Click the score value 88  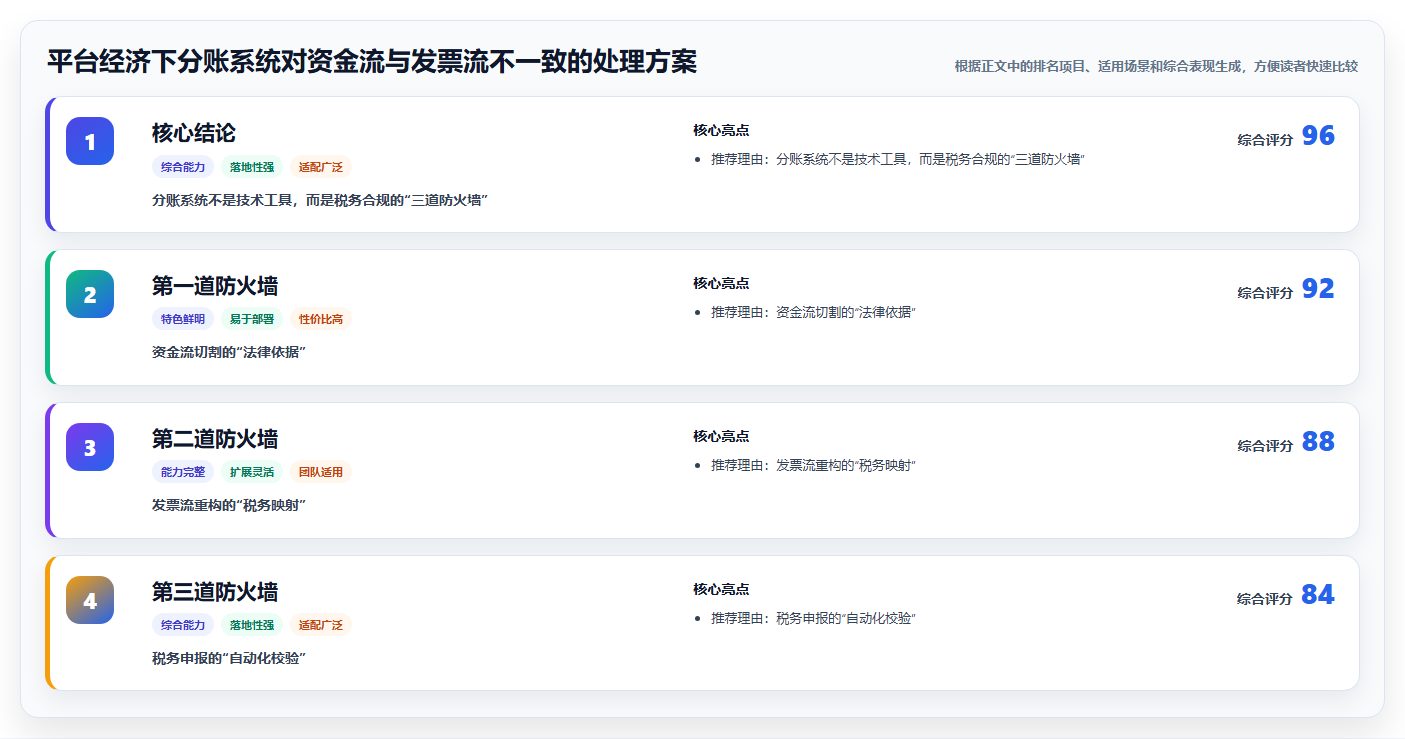pyautogui.click(x=1318, y=442)
